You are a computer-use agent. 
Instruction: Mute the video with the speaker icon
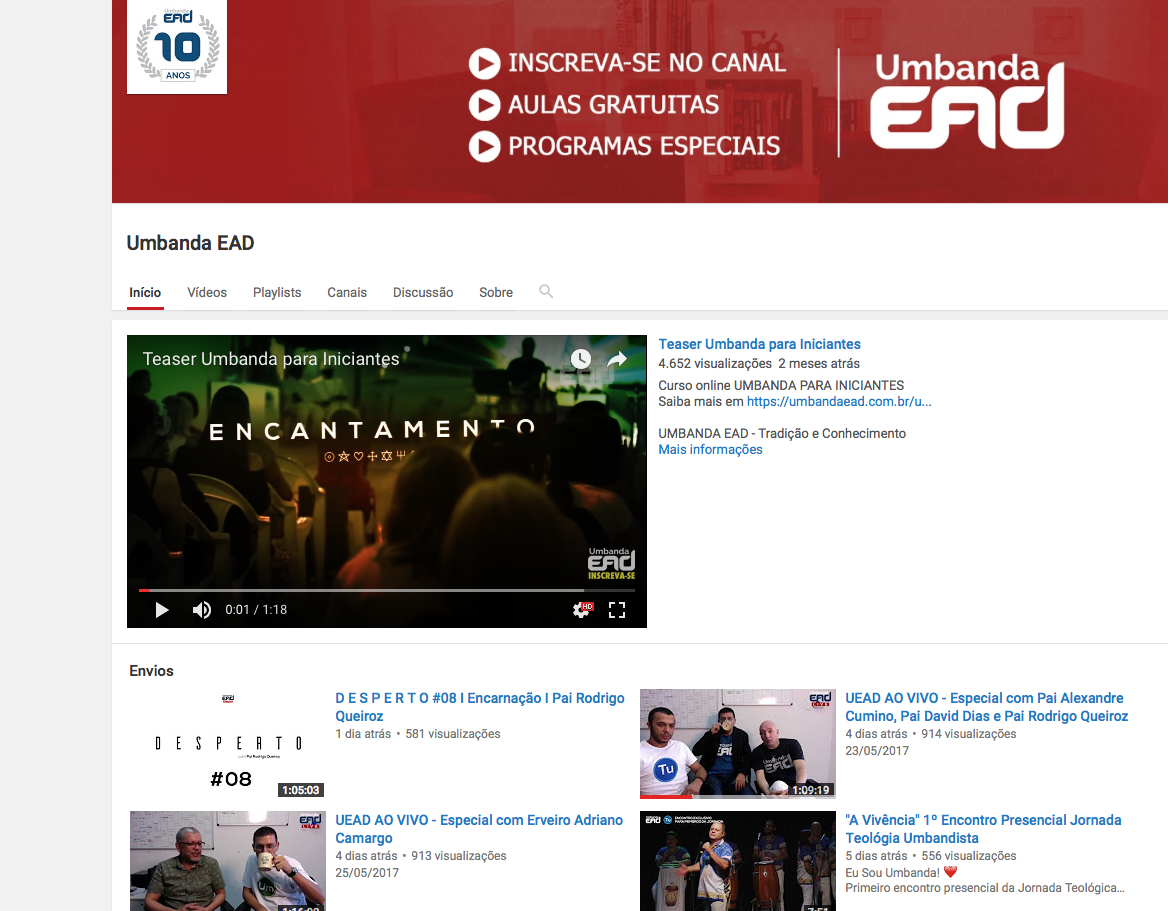click(201, 610)
